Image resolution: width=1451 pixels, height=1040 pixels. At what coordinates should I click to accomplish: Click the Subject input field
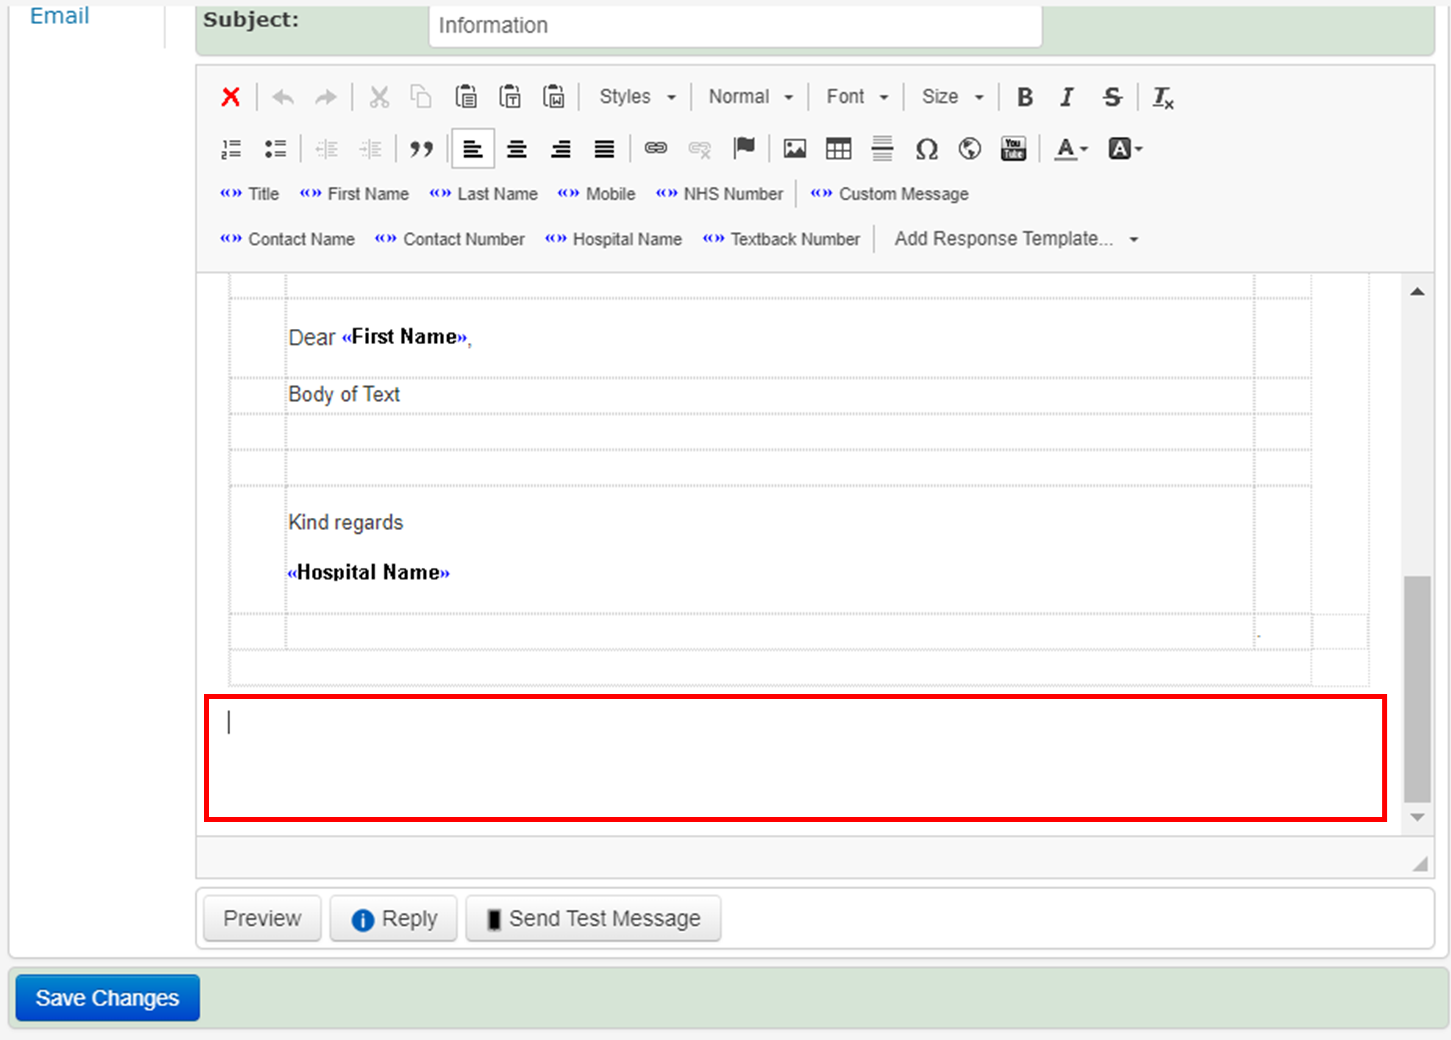[735, 25]
